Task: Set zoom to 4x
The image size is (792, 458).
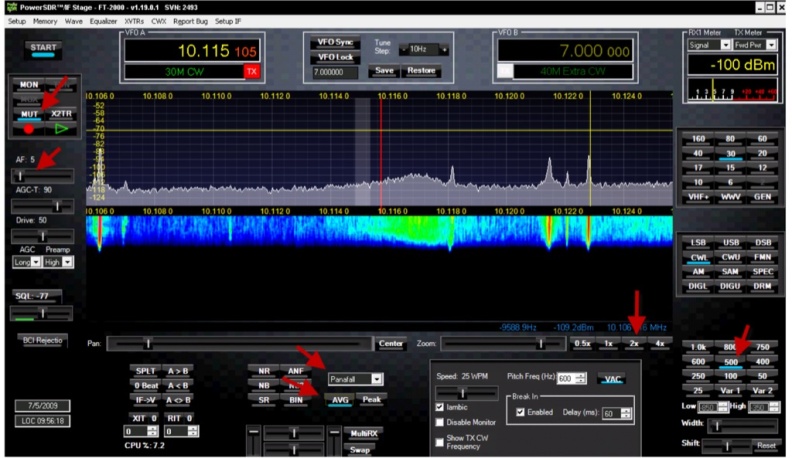Action: [x=659, y=343]
